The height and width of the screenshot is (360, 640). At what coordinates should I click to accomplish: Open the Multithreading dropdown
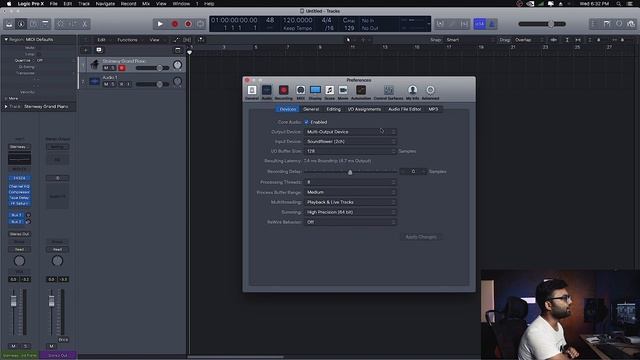(x=350, y=202)
